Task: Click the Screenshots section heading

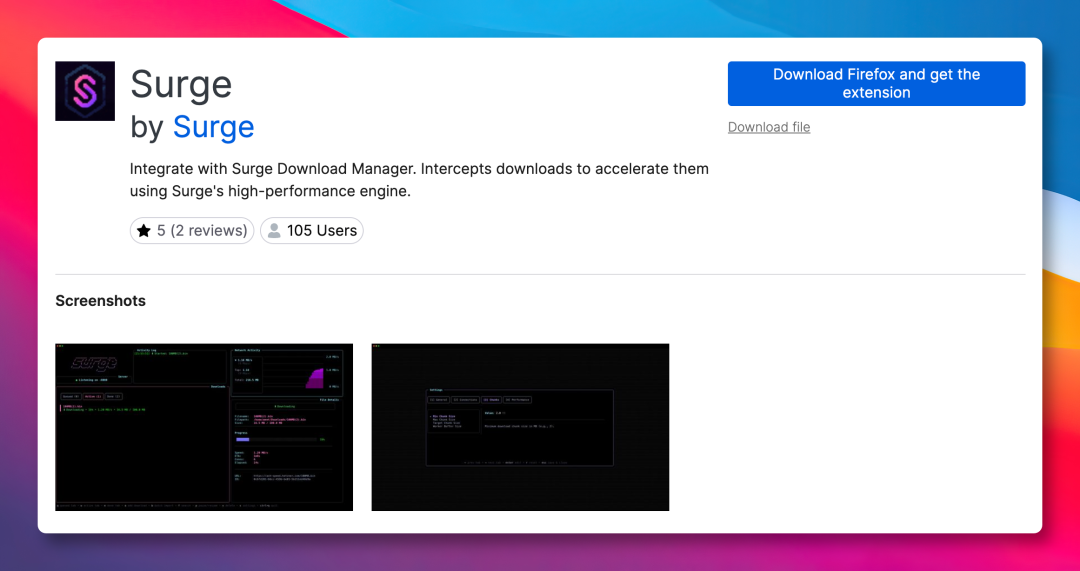Action: tap(100, 301)
